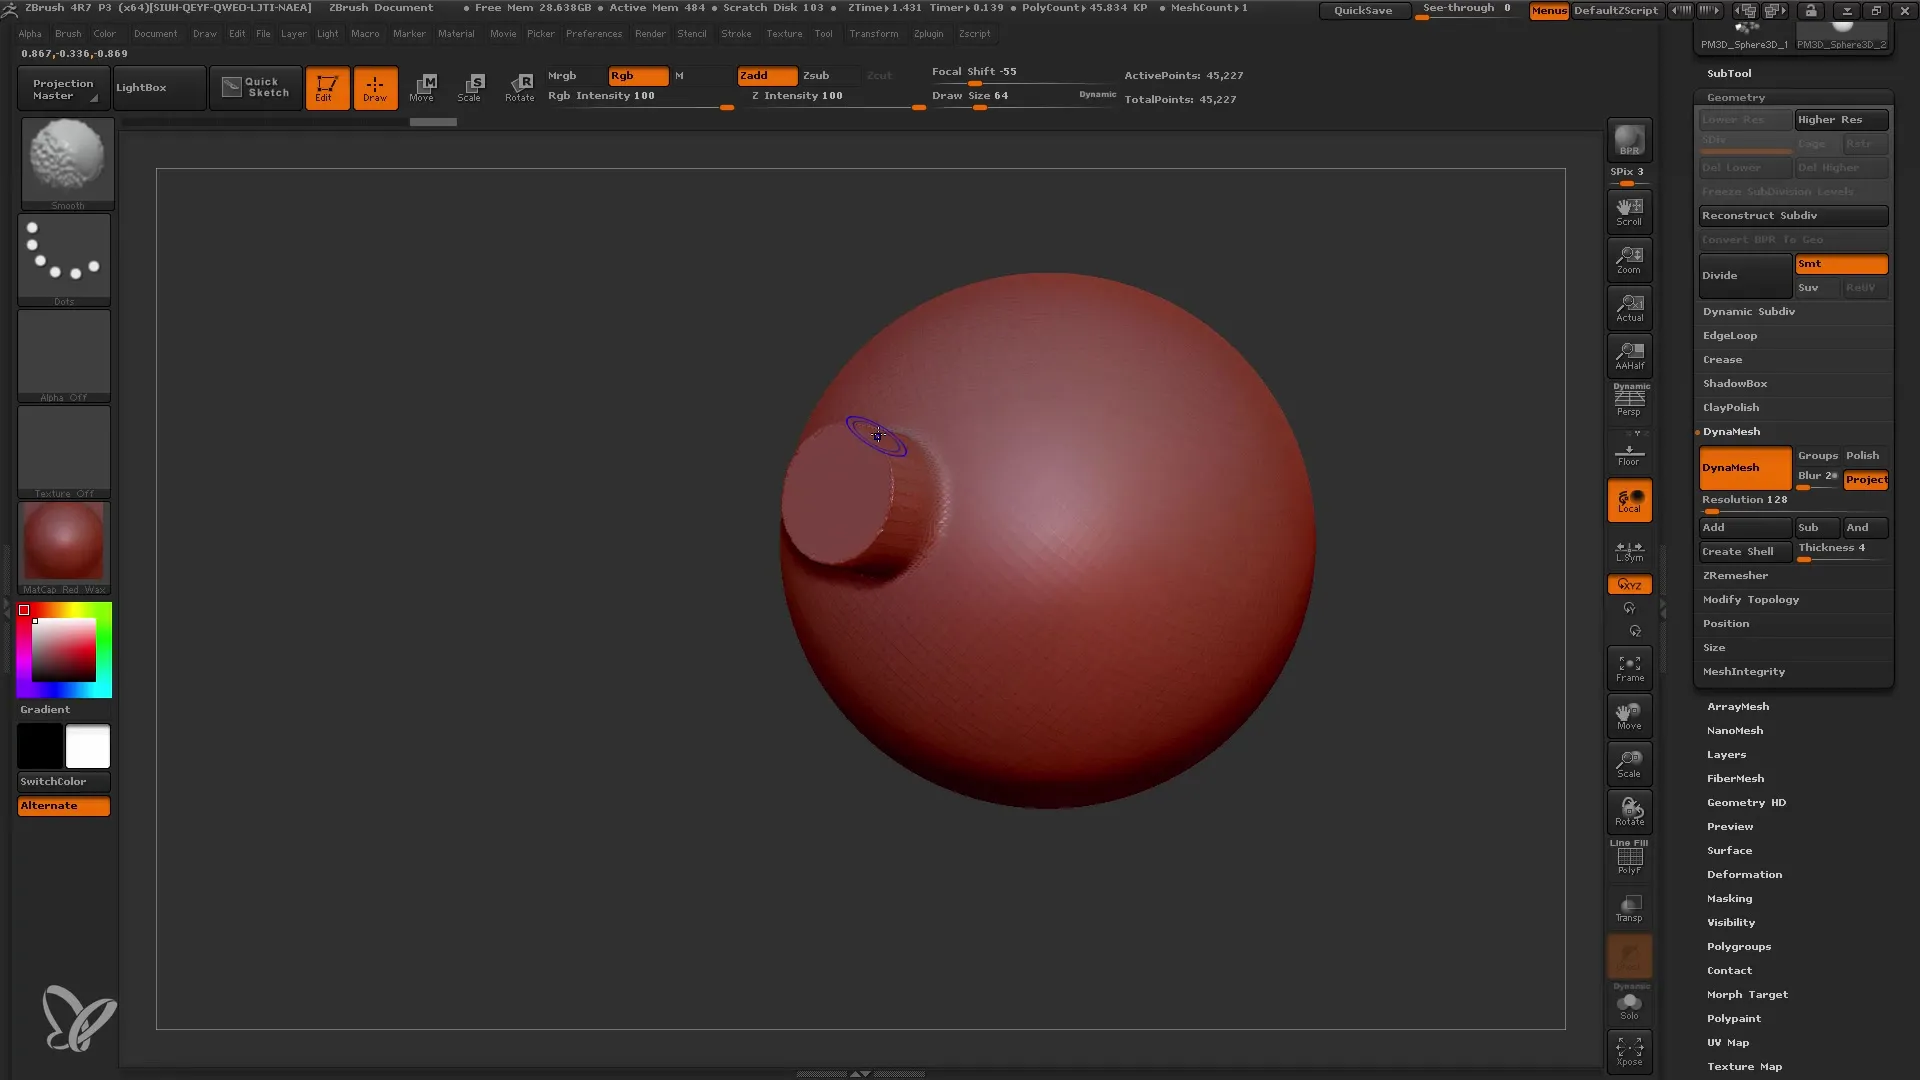Screen dimensions: 1920x1080
Task: Click the right shelf Rotate icon
Action: [x=1629, y=811]
